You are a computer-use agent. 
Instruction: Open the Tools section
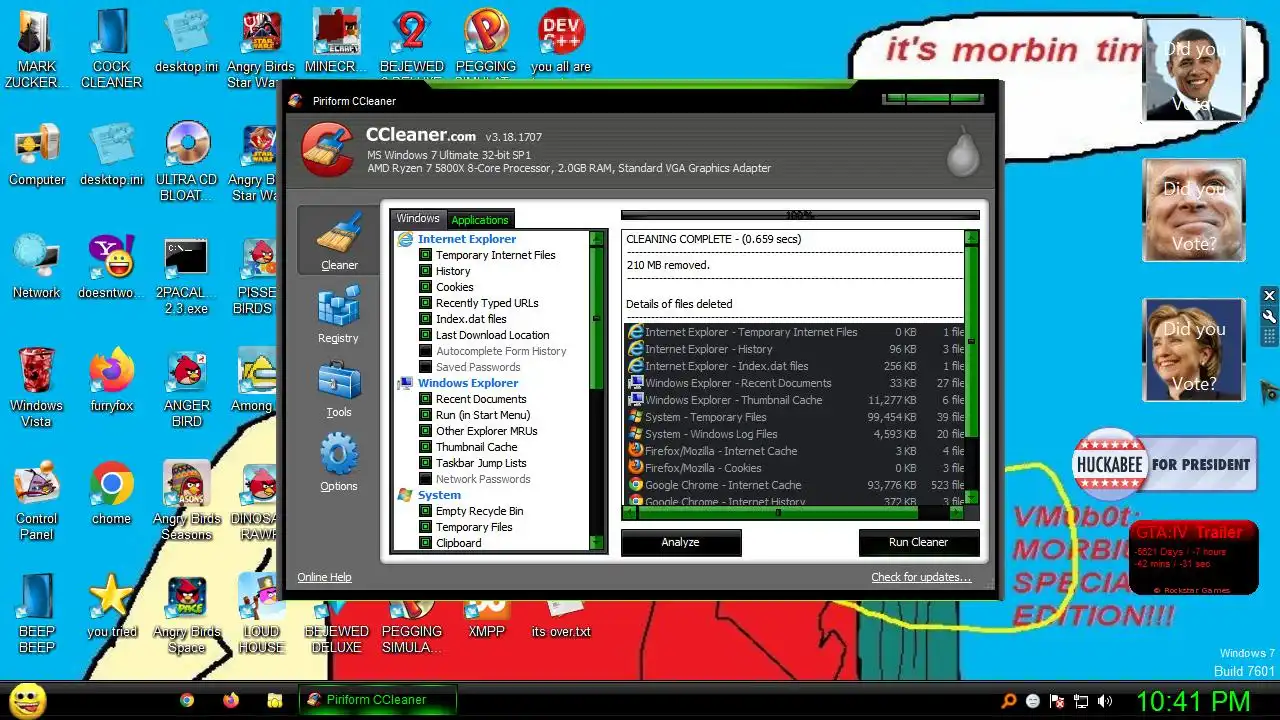click(338, 389)
